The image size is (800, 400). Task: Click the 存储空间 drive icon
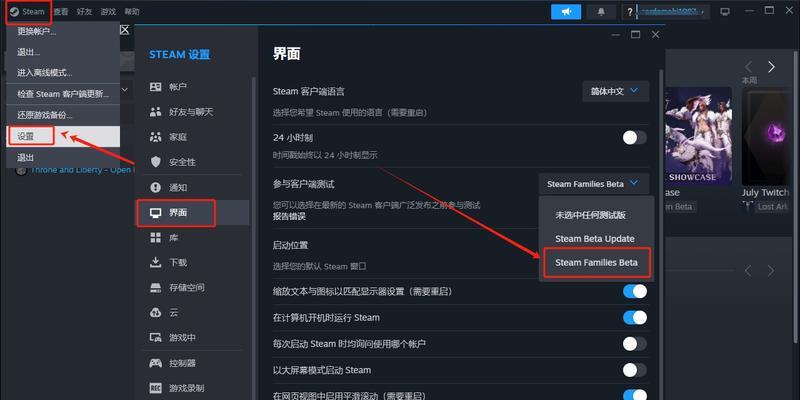[x=155, y=288]
